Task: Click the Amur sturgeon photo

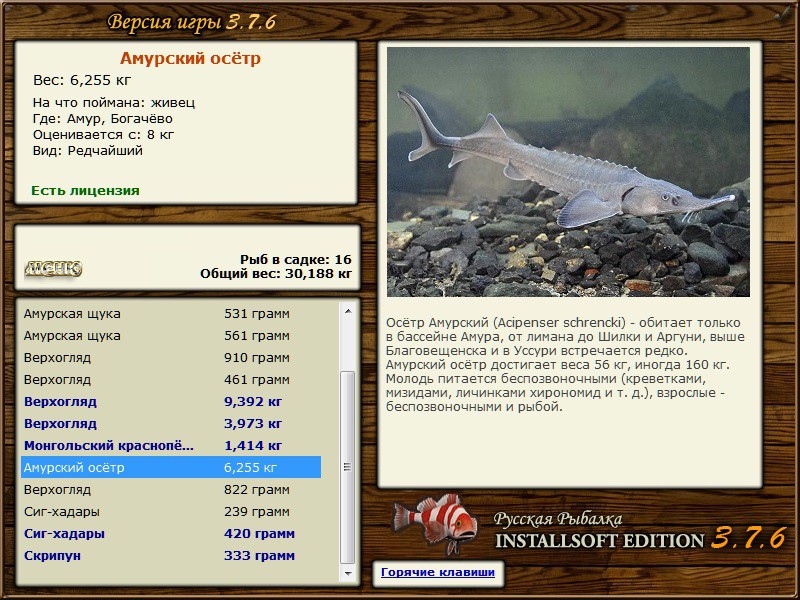Action: click(x=568, y=172)
